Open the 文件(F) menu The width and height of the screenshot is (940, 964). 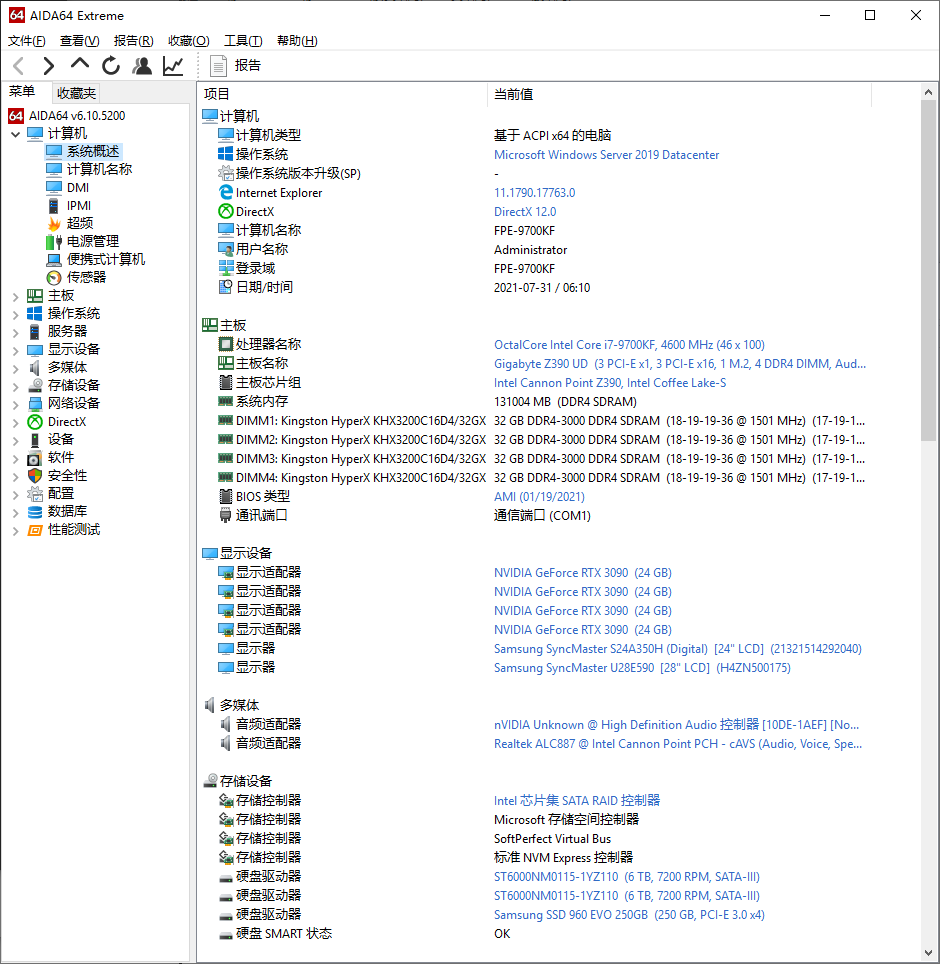pos(26,41)
